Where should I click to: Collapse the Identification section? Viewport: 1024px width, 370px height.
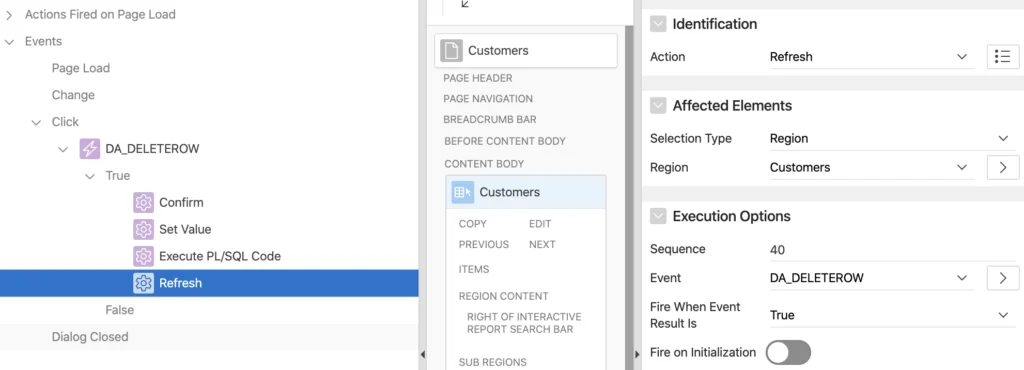pos(658,24)
